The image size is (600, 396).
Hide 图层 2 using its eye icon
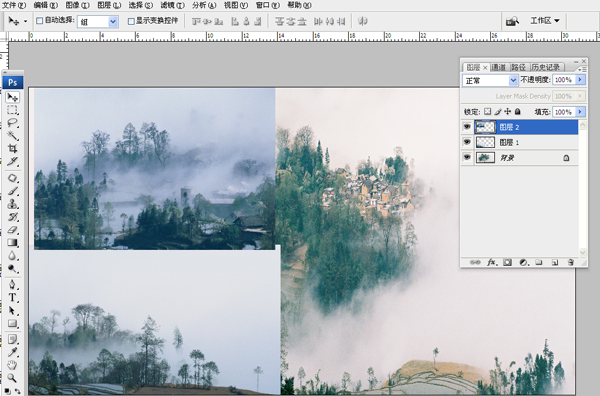pos(467,127)
